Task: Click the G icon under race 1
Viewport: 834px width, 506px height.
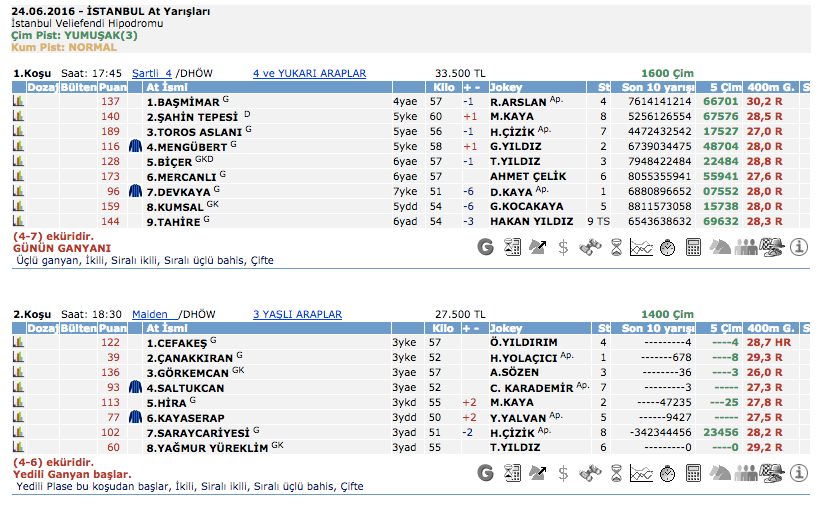Action: 486,246
